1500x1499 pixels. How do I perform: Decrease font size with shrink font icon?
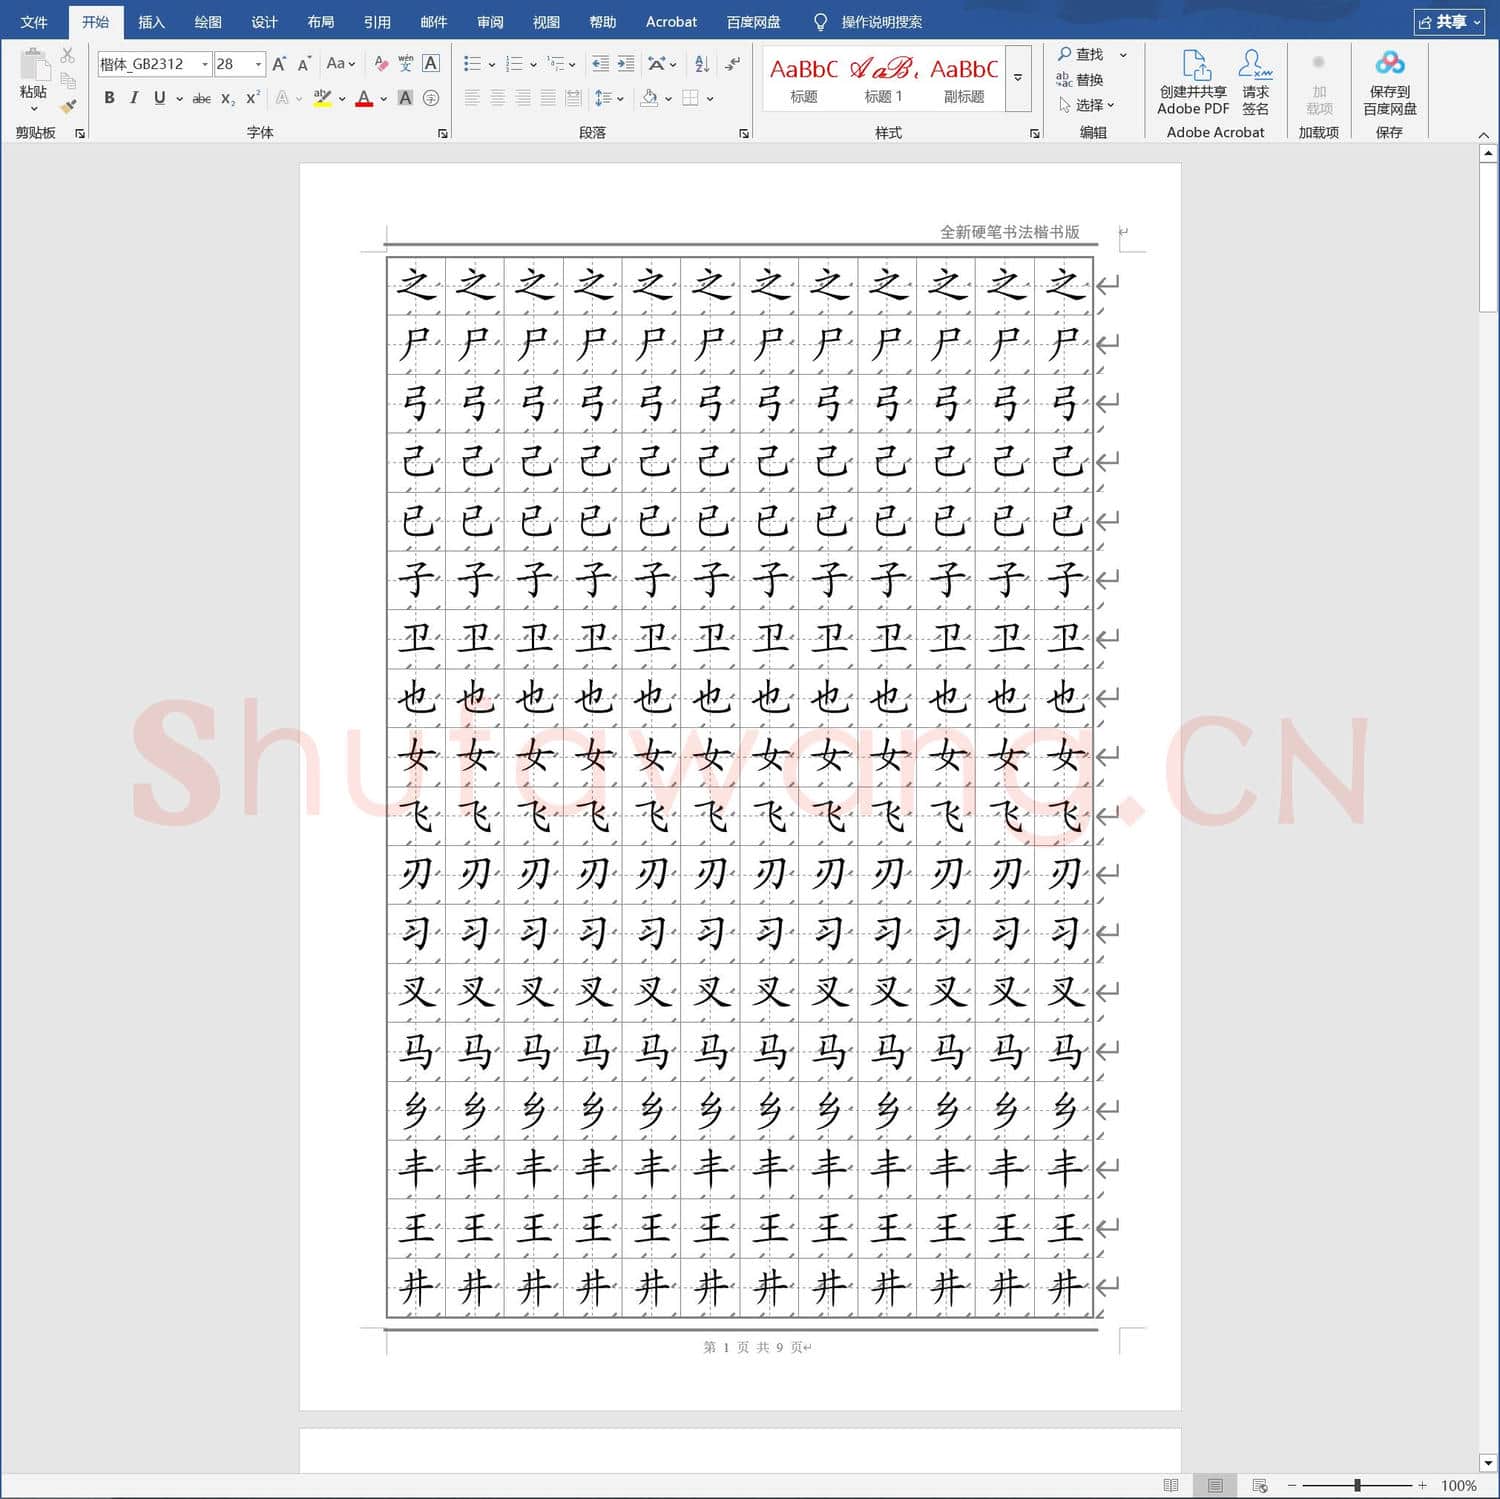[x=304, y=64]
